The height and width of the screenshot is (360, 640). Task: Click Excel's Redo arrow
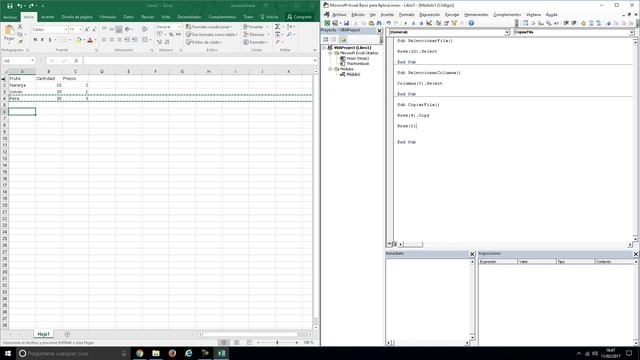pos(31,6)
